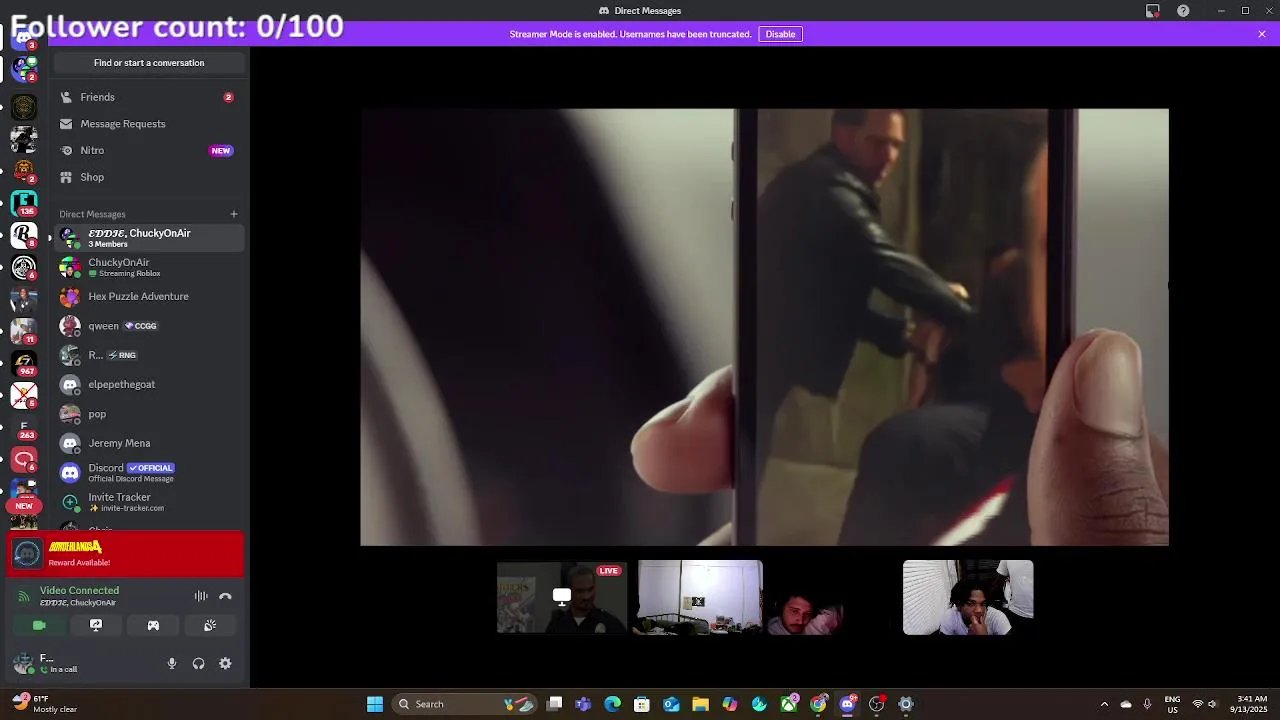Image resolution: width=1280 pixels, height=720 pixels.
Task: Open the soundboard icon
Action: click(210, 625)
